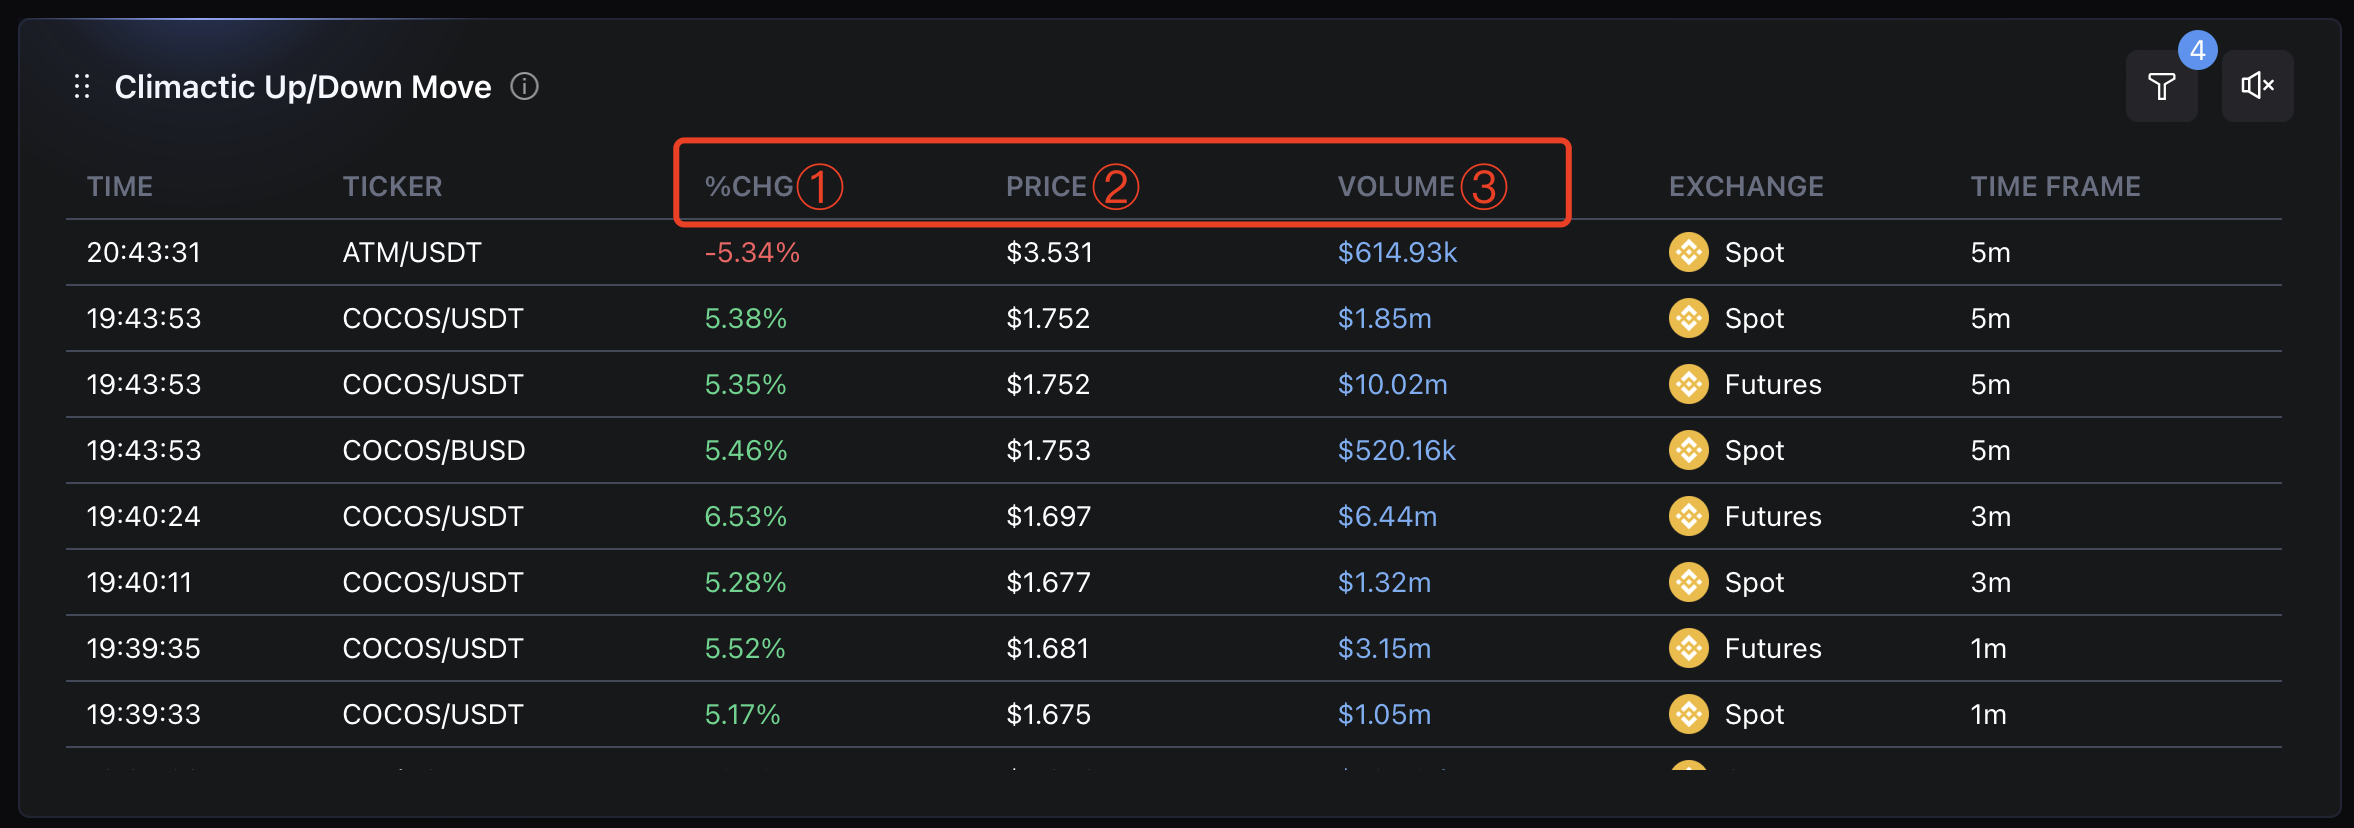Click the info icon beside Climactic Up/Down Move

[x=524, y=87]
